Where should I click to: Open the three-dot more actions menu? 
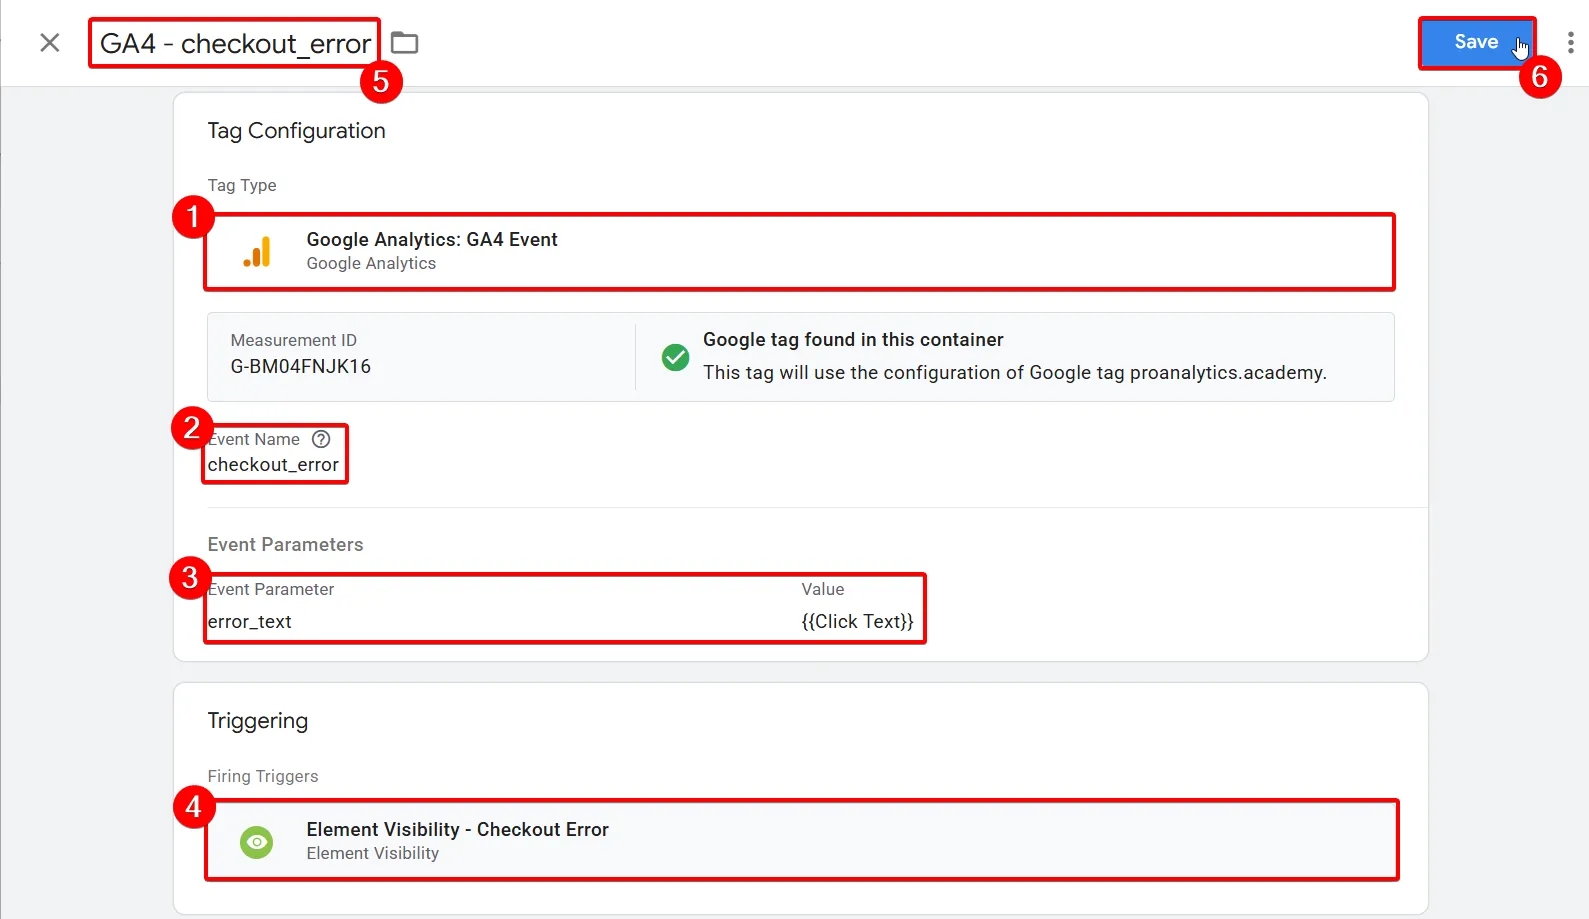tap(1570, 42)
